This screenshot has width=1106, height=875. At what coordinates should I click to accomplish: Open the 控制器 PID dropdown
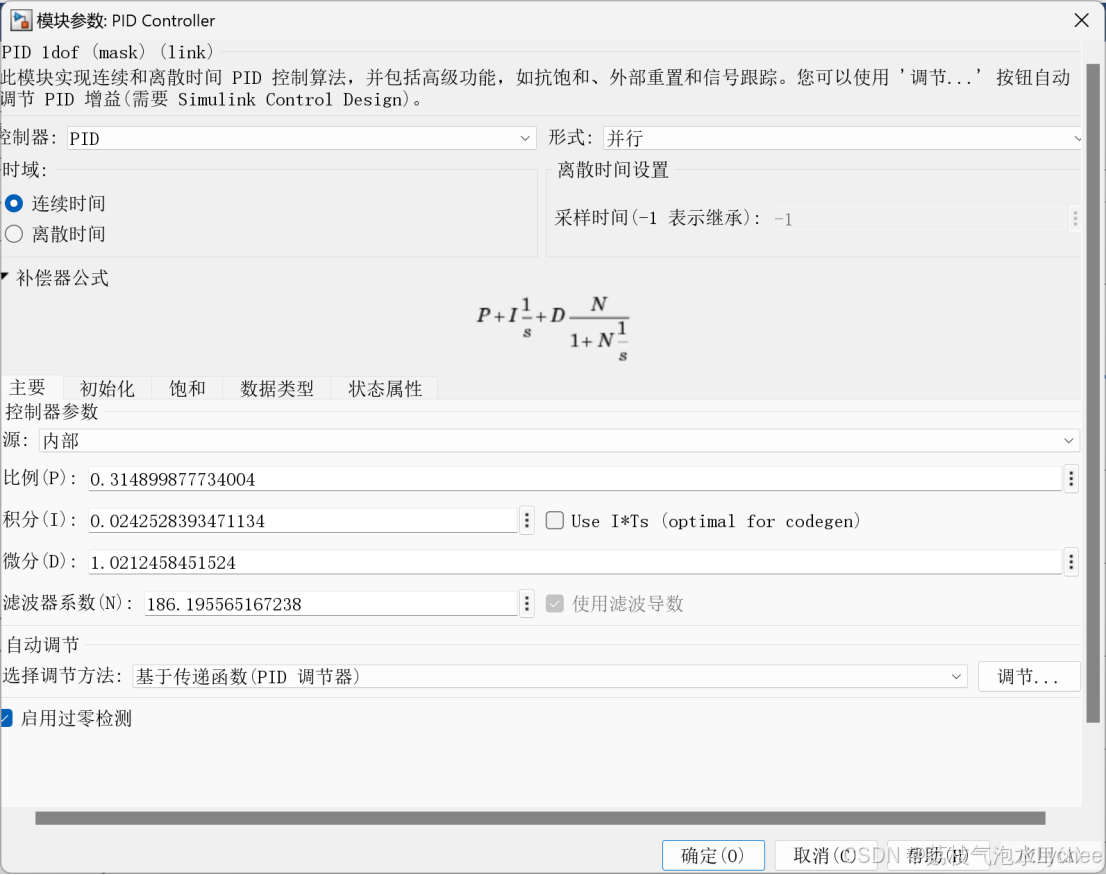301,138
